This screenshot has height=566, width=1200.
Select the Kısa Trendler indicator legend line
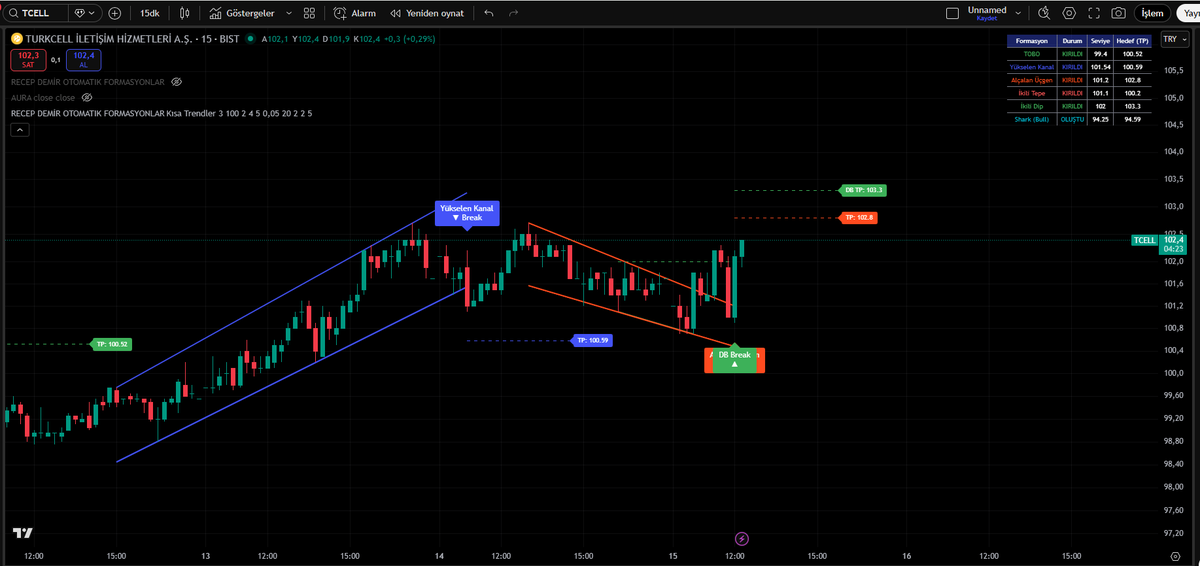pyautogui.click(x=161, y=114)
